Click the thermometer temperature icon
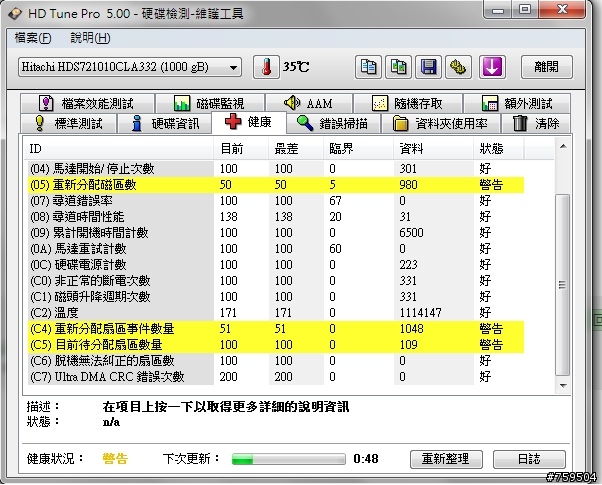 pos(266,67)
